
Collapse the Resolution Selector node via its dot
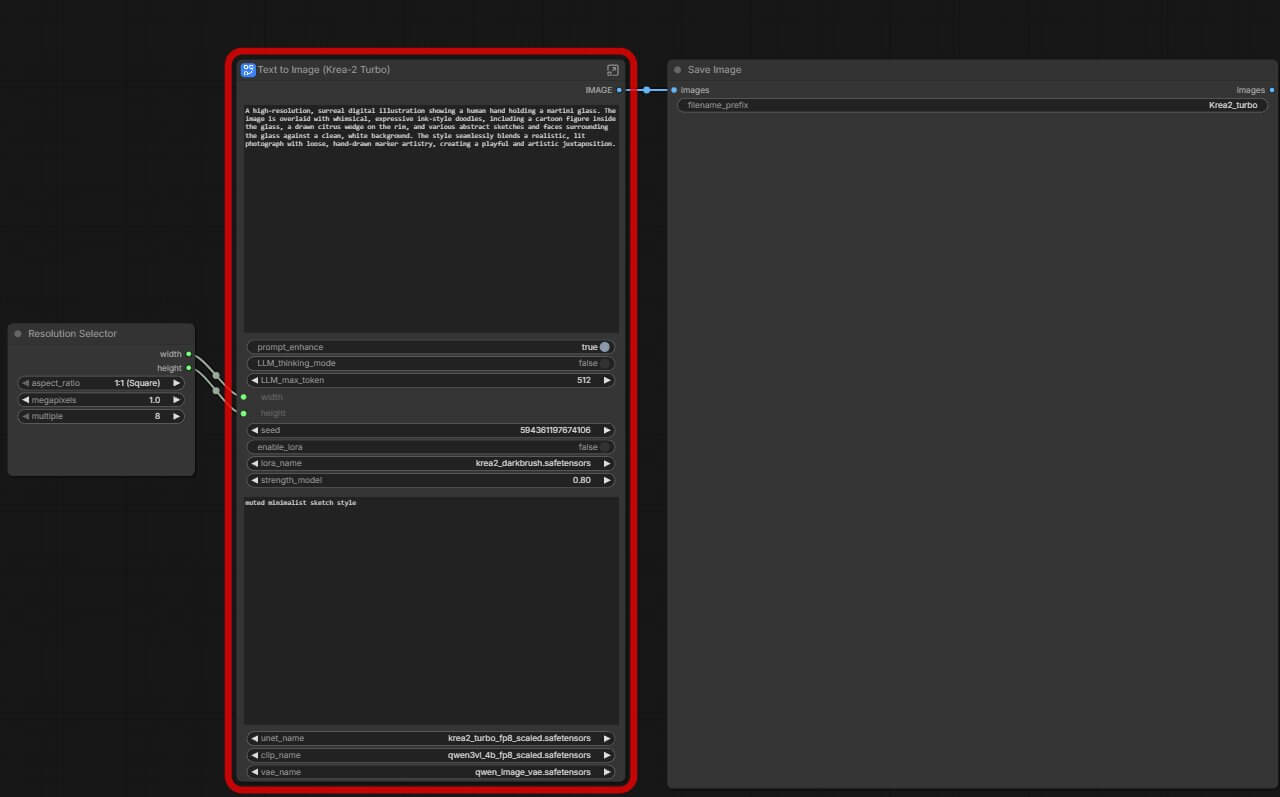coord(18,334)
